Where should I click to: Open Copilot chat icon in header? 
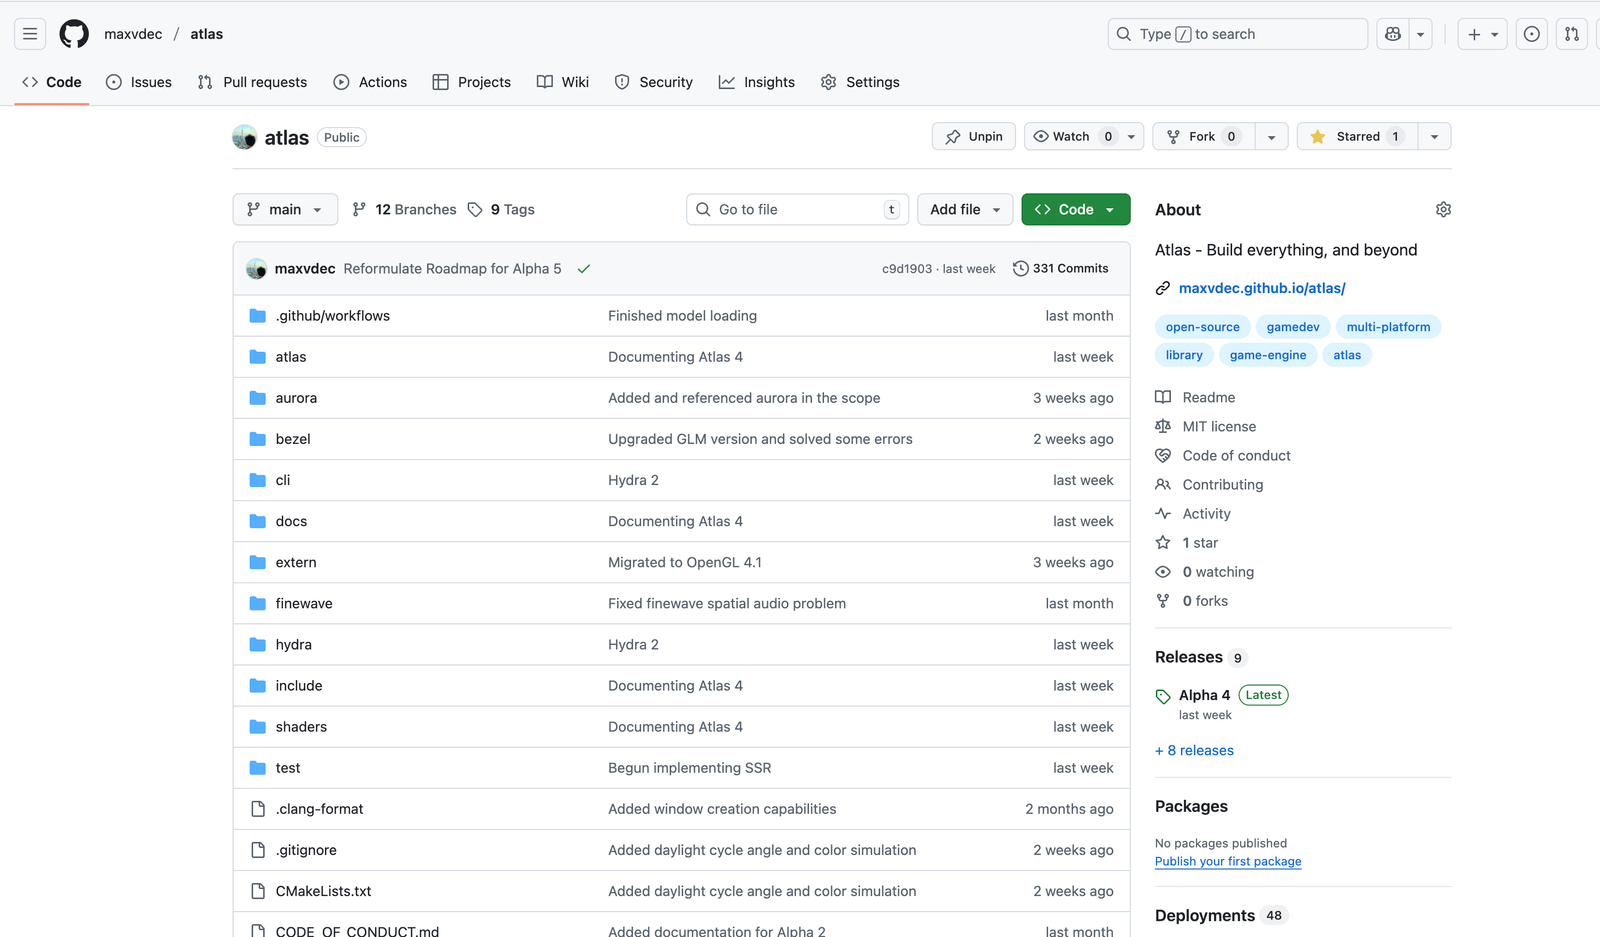coord(1393,34)
